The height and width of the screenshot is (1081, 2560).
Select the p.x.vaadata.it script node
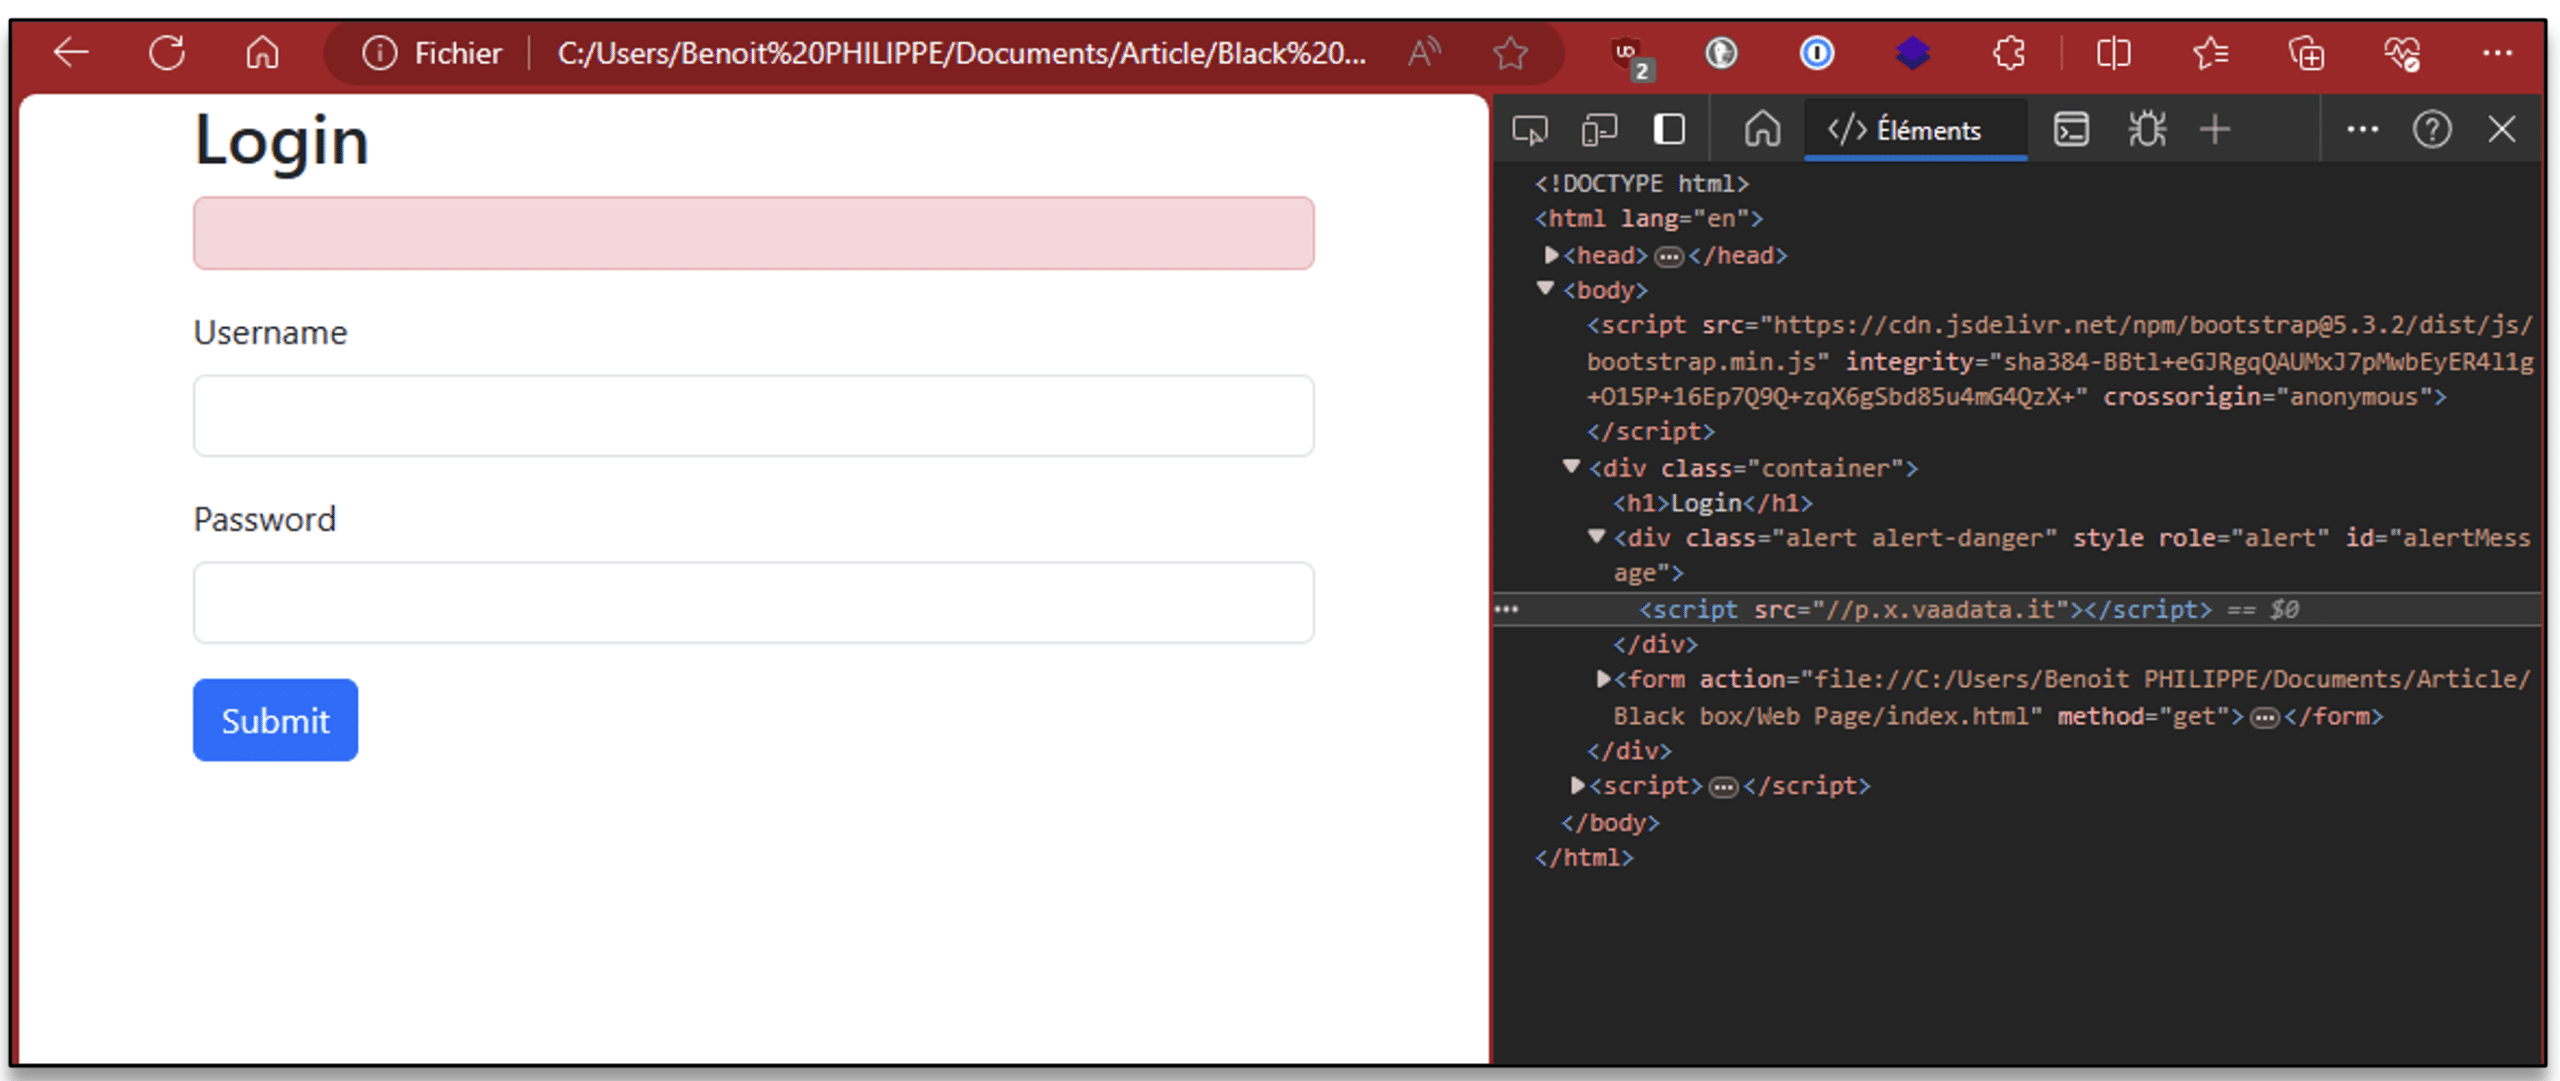pos(1924,609)
